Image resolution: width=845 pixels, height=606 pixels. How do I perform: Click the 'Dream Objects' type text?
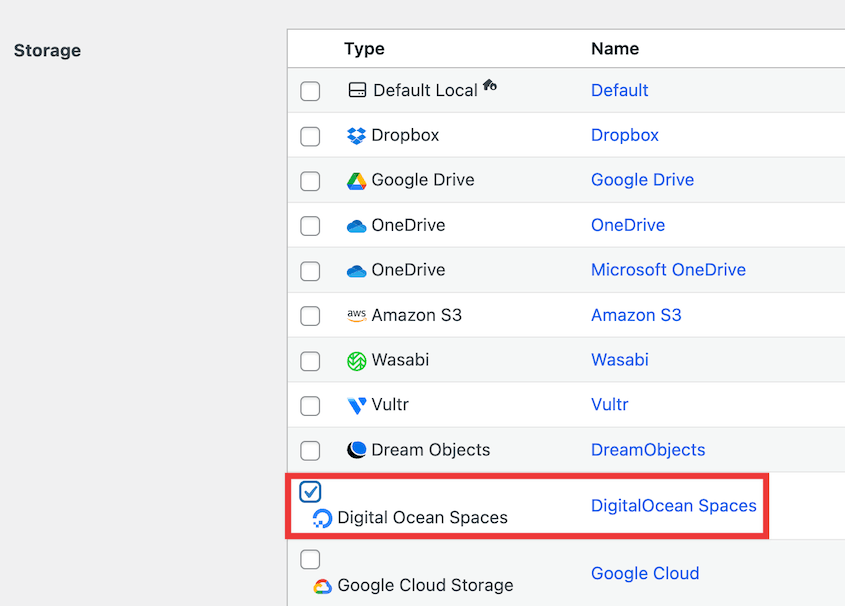coord(431,450)
